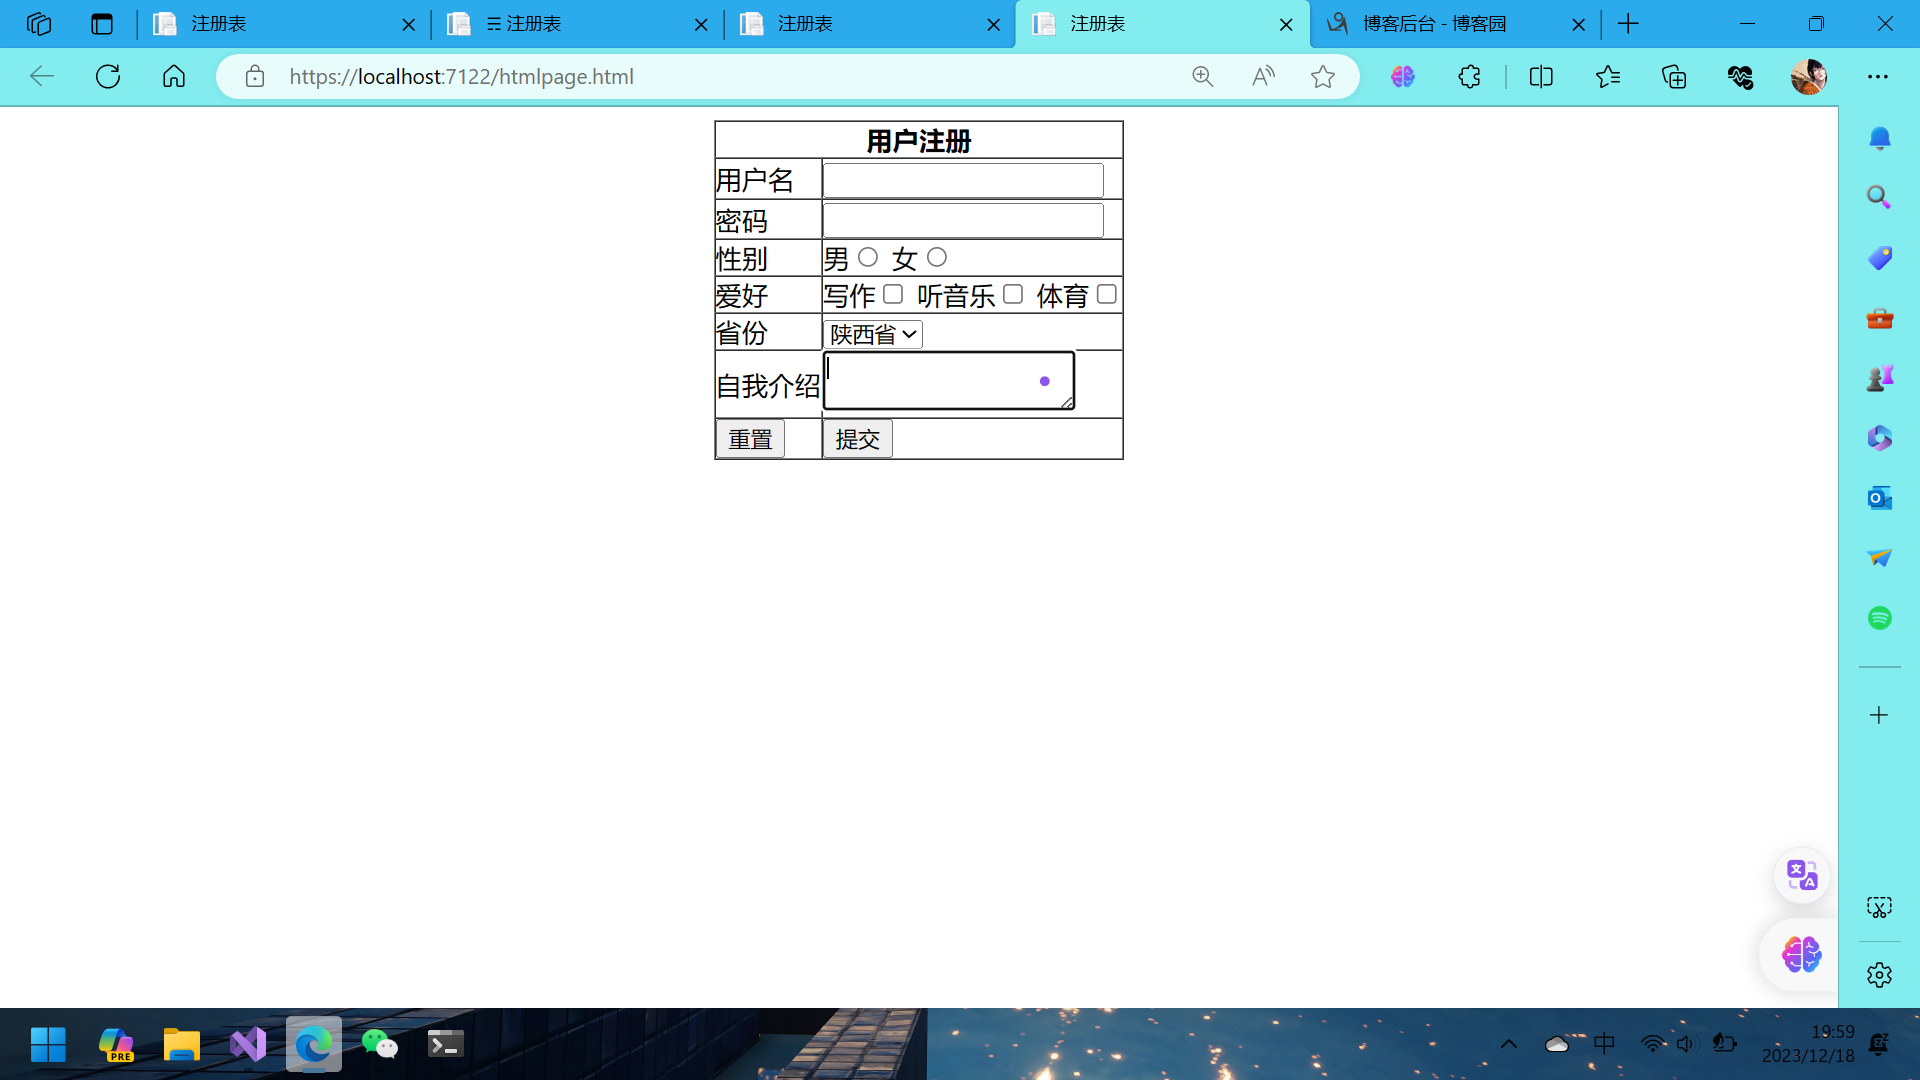The height and width of the screenshot is (1080, 1920).
Task: Click the Read aloud icon
Action: coord(1263,77)
